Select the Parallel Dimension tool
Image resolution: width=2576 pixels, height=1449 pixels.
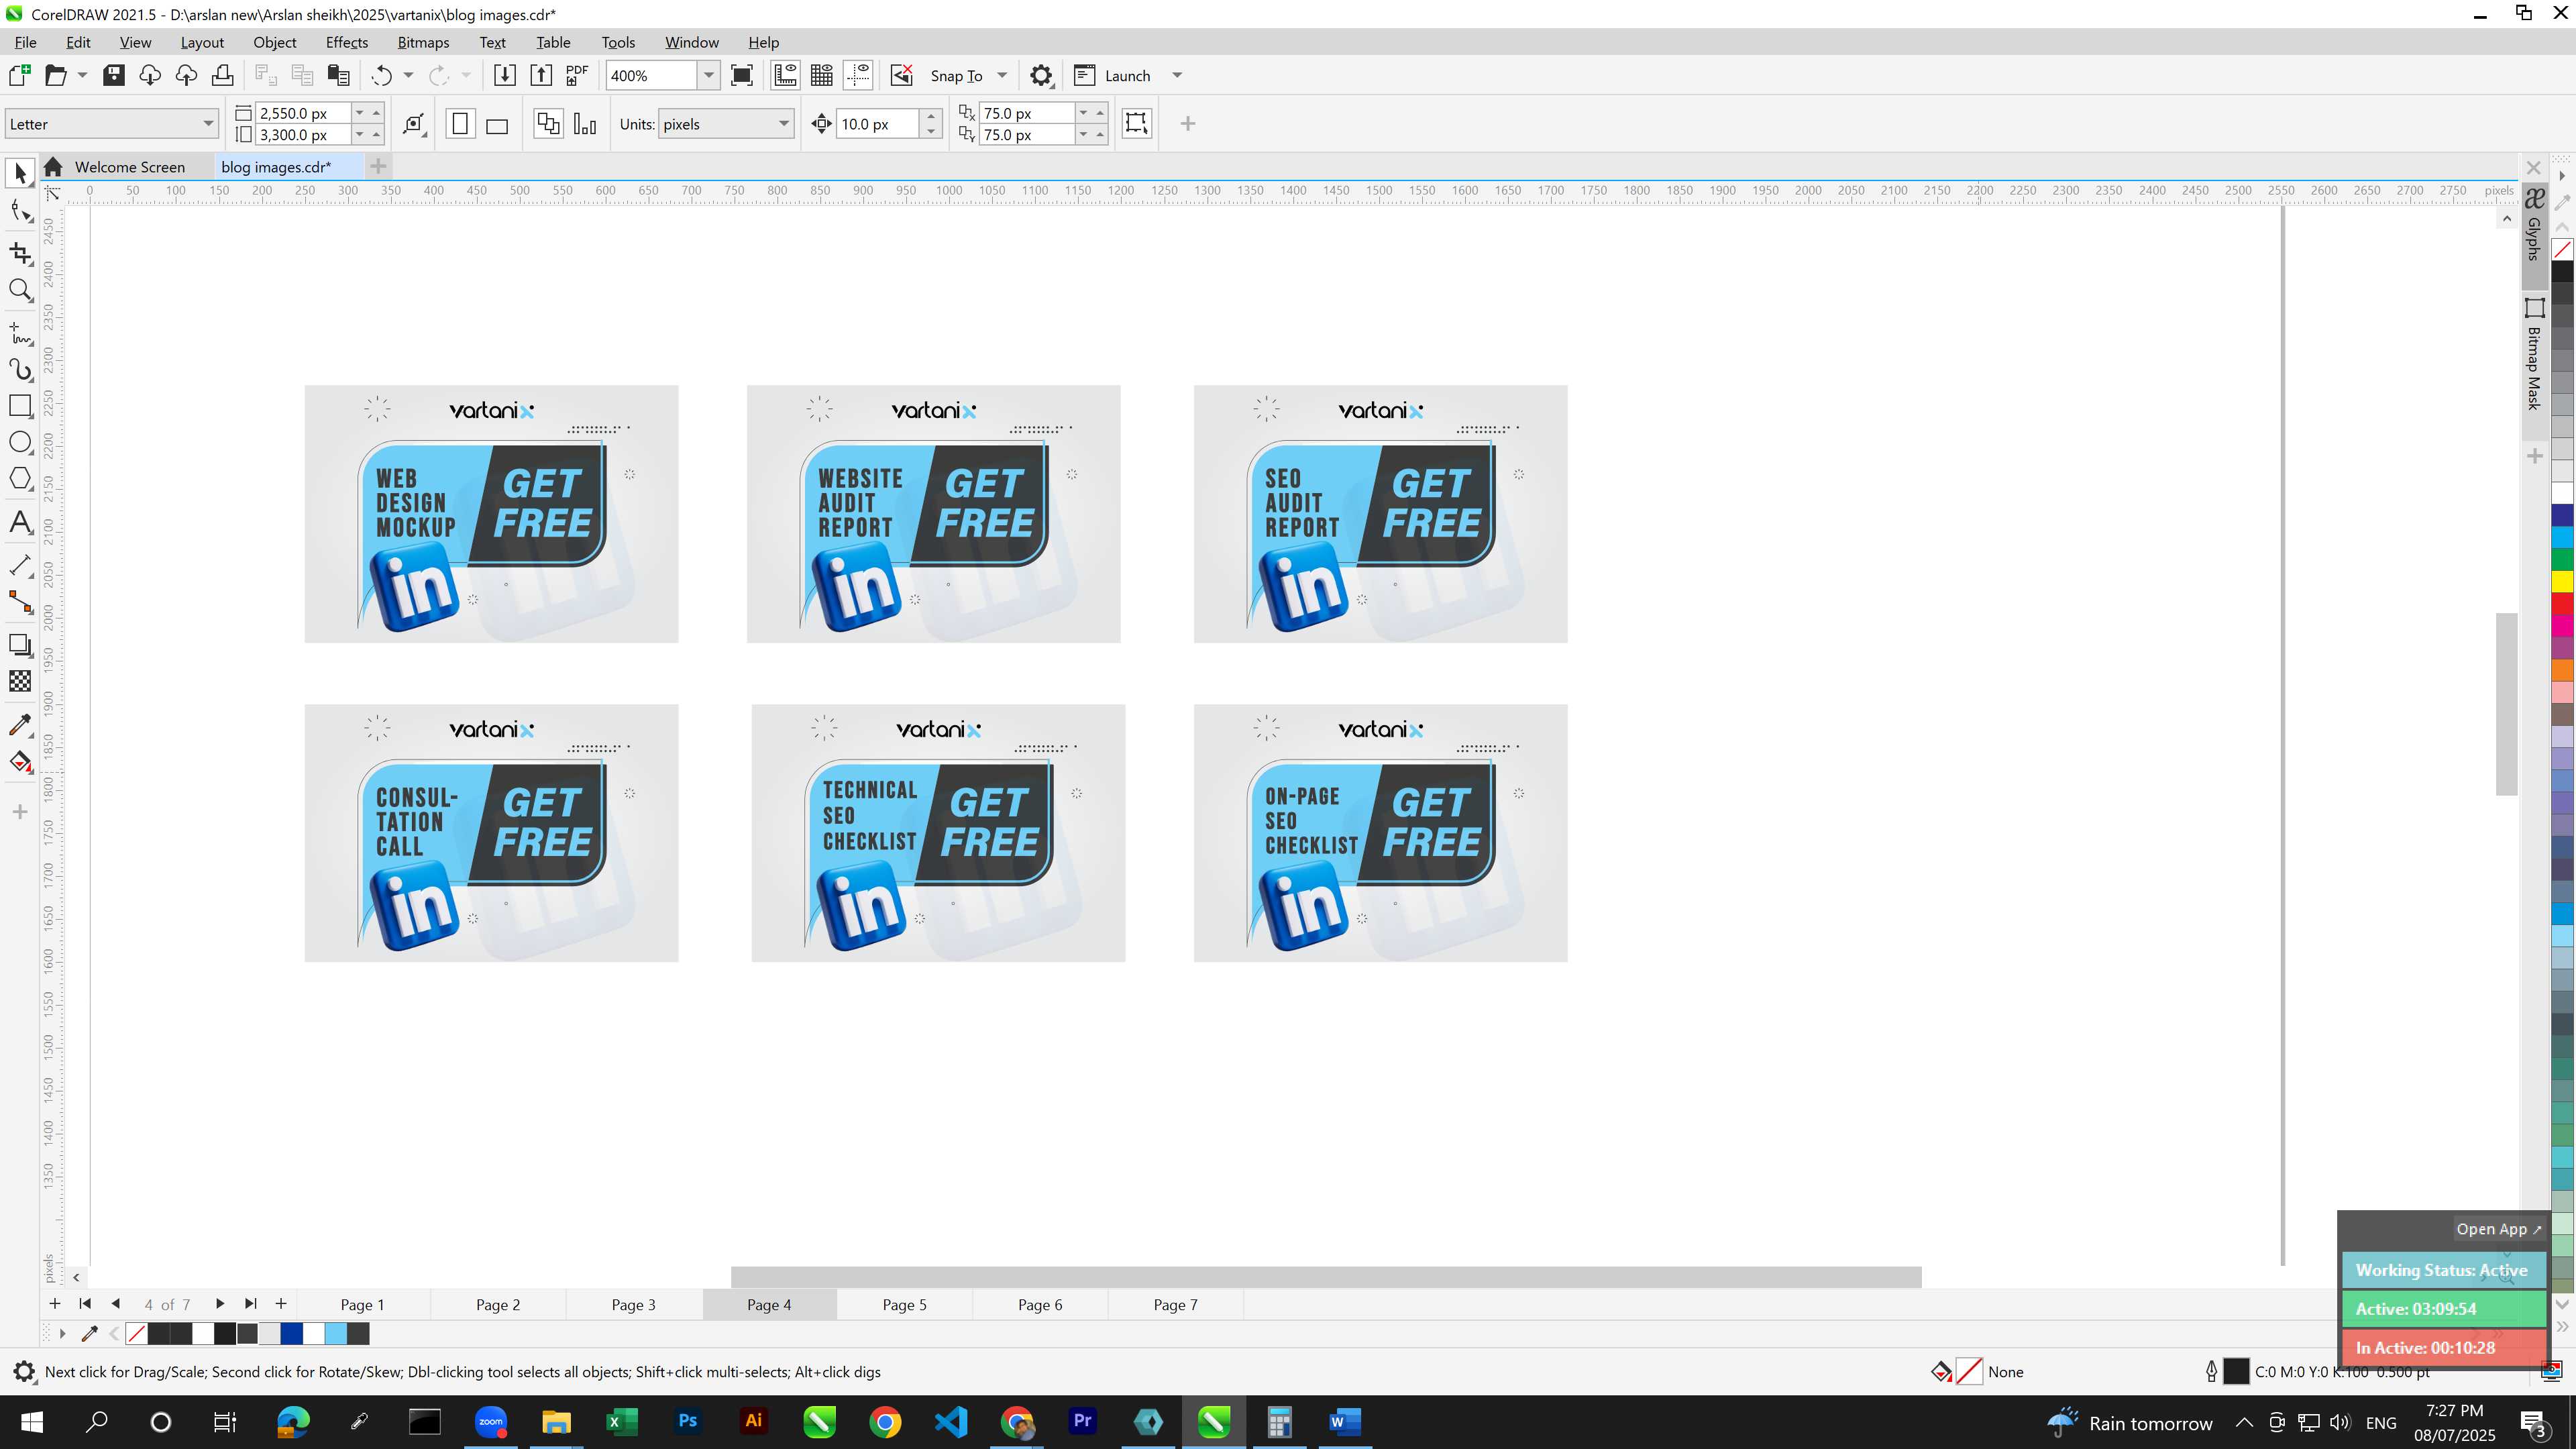(x=20, y=565)
